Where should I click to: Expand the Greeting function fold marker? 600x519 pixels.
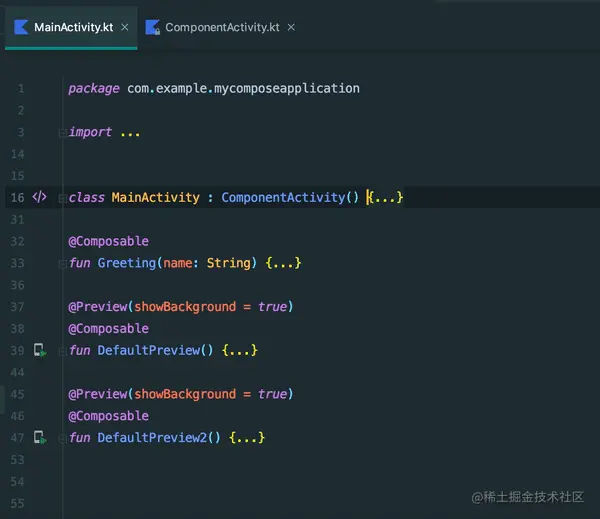62,264
